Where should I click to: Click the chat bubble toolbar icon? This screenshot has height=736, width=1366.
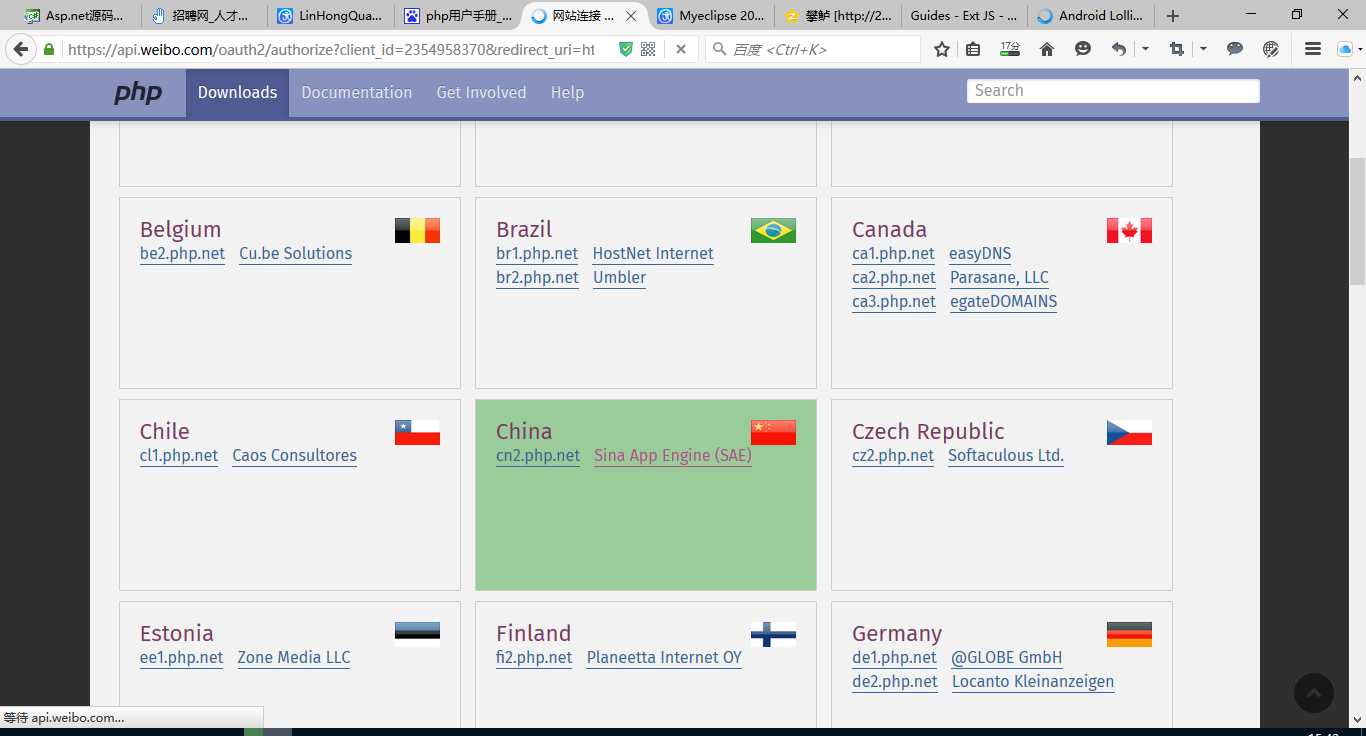coord(1235,49)
